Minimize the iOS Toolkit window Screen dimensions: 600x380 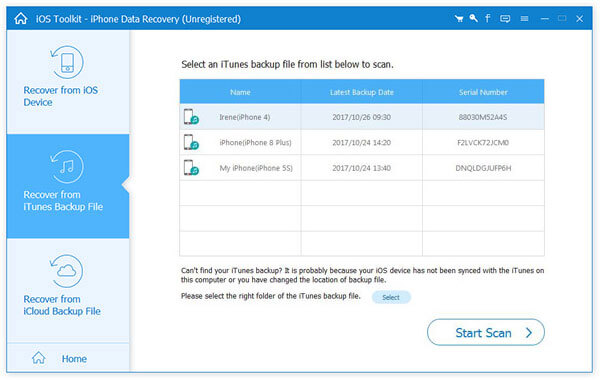coord(545,18)
